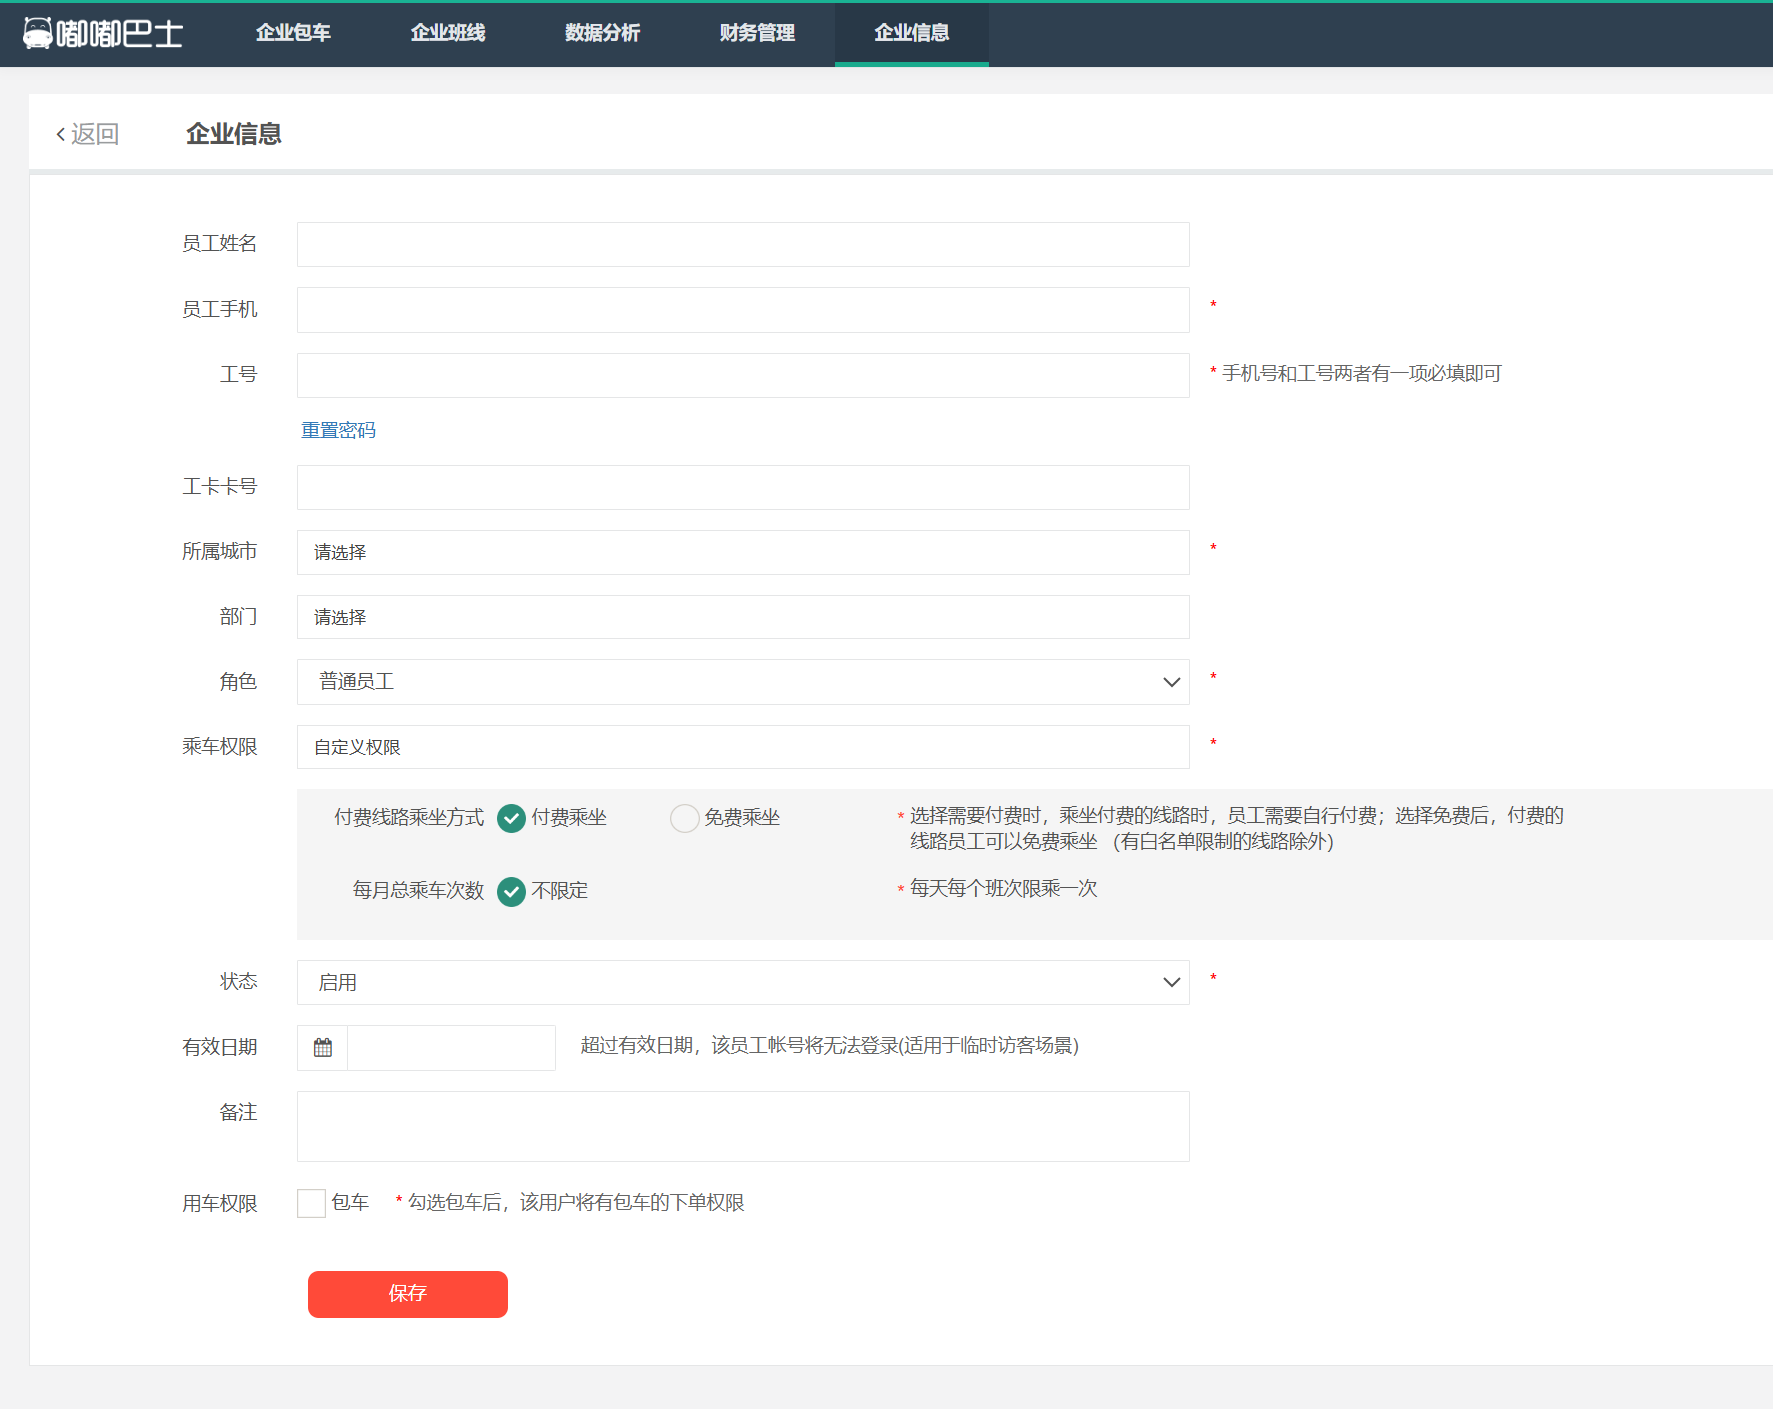The height and width of the screenshot is (1409, 1773).
Task: Enable the 包车 permission checkbox
Action: pyautogui.click(x=310, y=1203)
